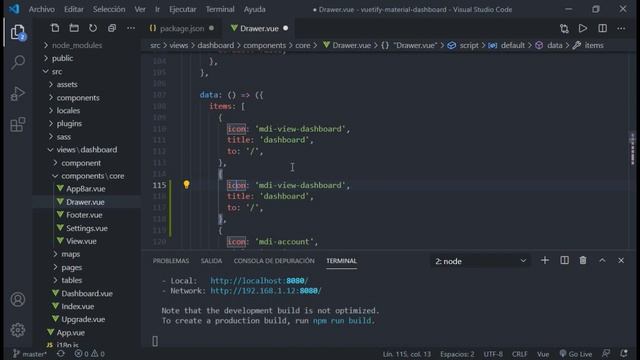Show code actions lightbulb on line 115
The image size is (640, 360).
(x=187, y=184)
